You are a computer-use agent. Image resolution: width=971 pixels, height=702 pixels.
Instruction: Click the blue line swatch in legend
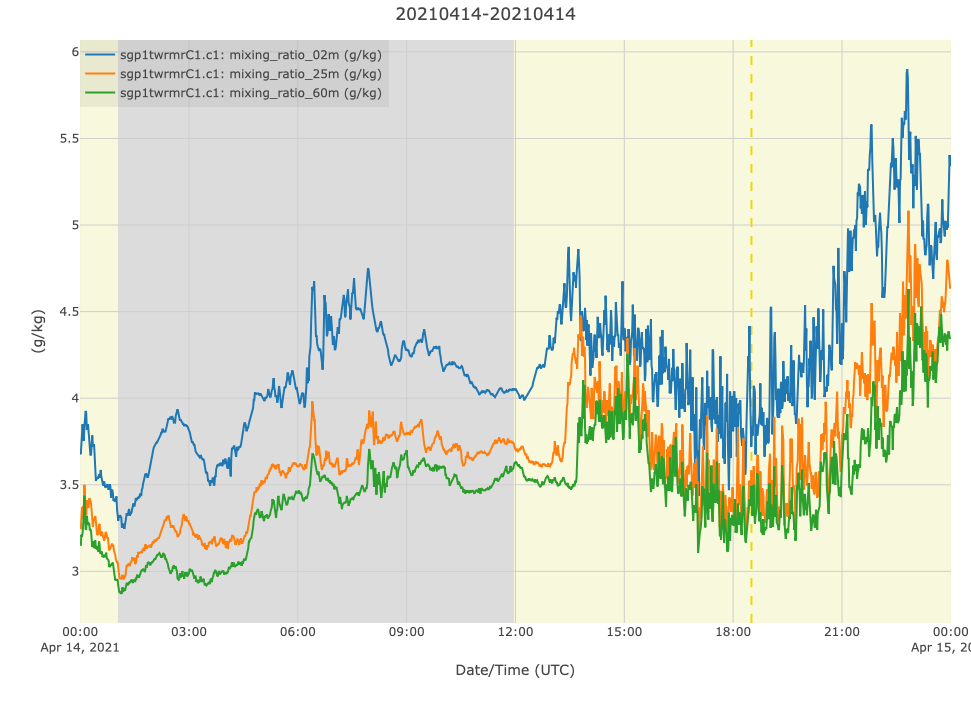(100, 54)
